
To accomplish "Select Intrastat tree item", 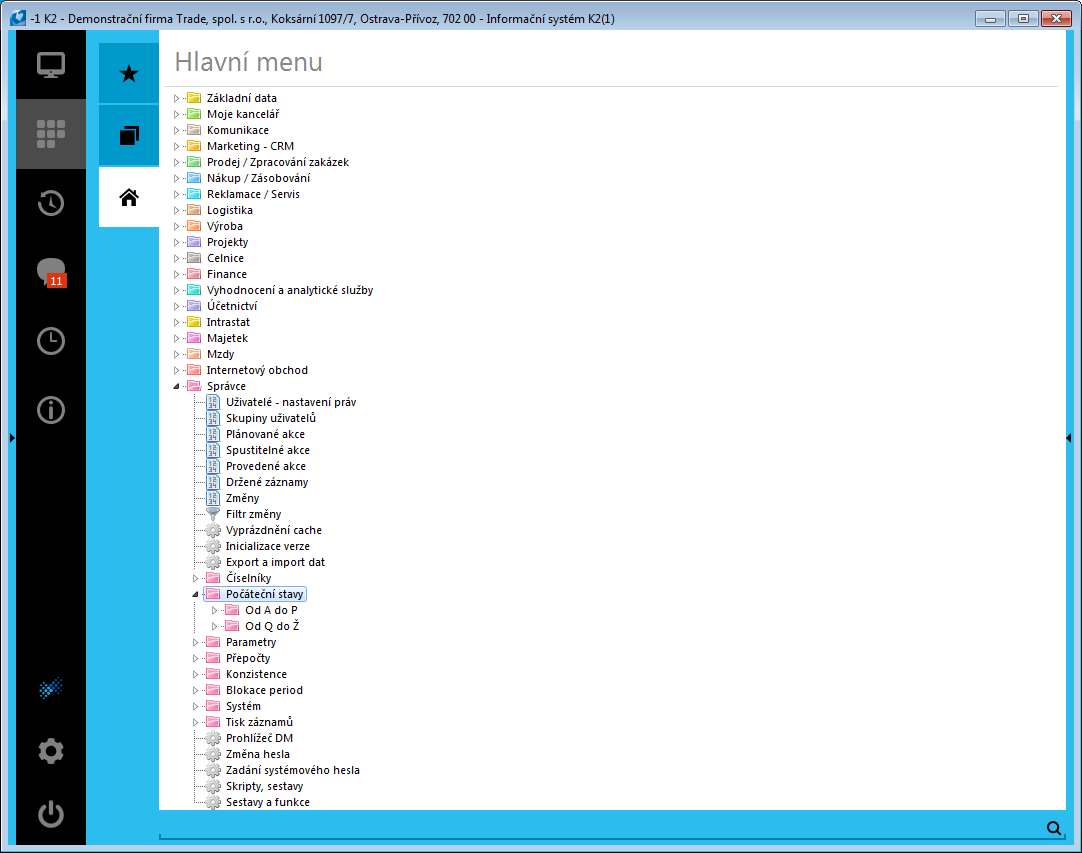I will [228, 322].
